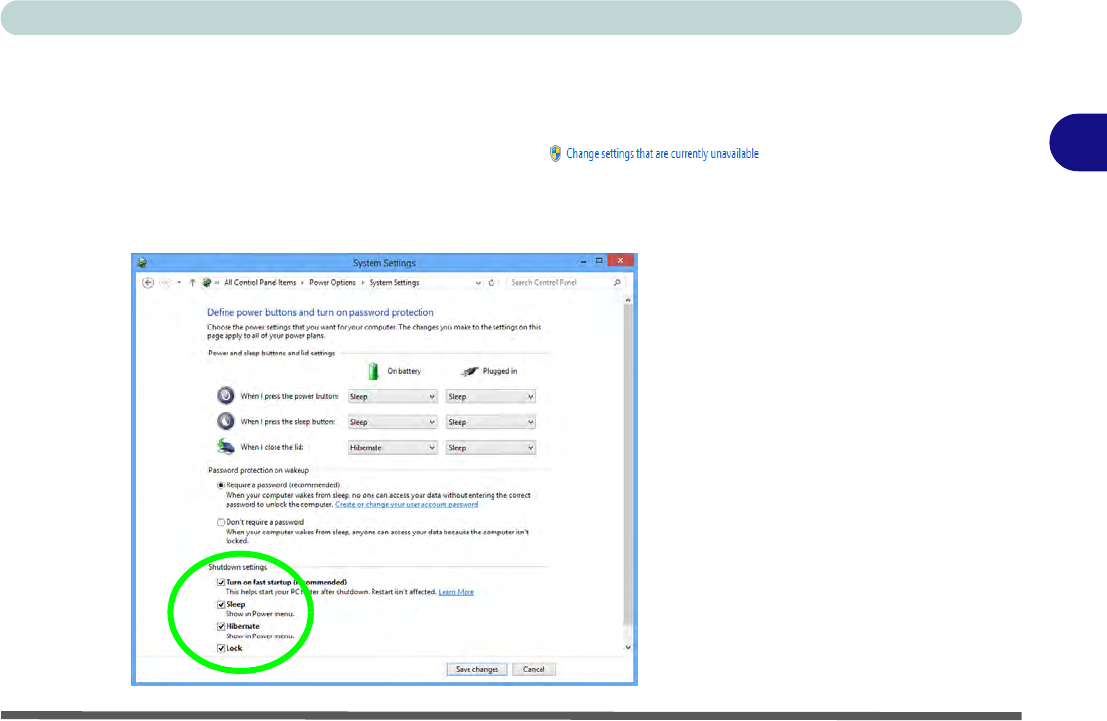Click the vertical scrollbar thumb
Screen dimensions: 1107x721
click(x=628, y=466)
